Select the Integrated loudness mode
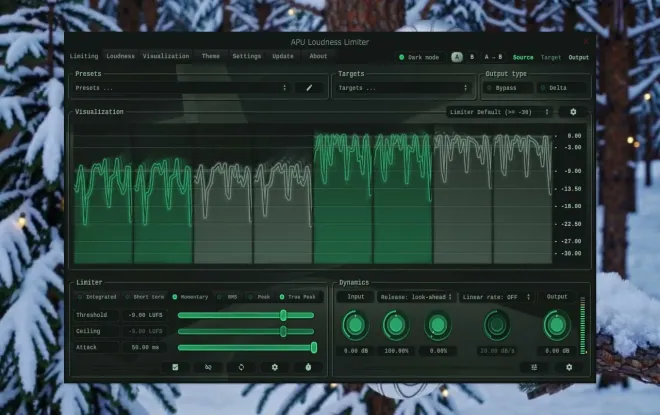Image resolution: width=660 pixels, height=415 pixels. point(97,297)
